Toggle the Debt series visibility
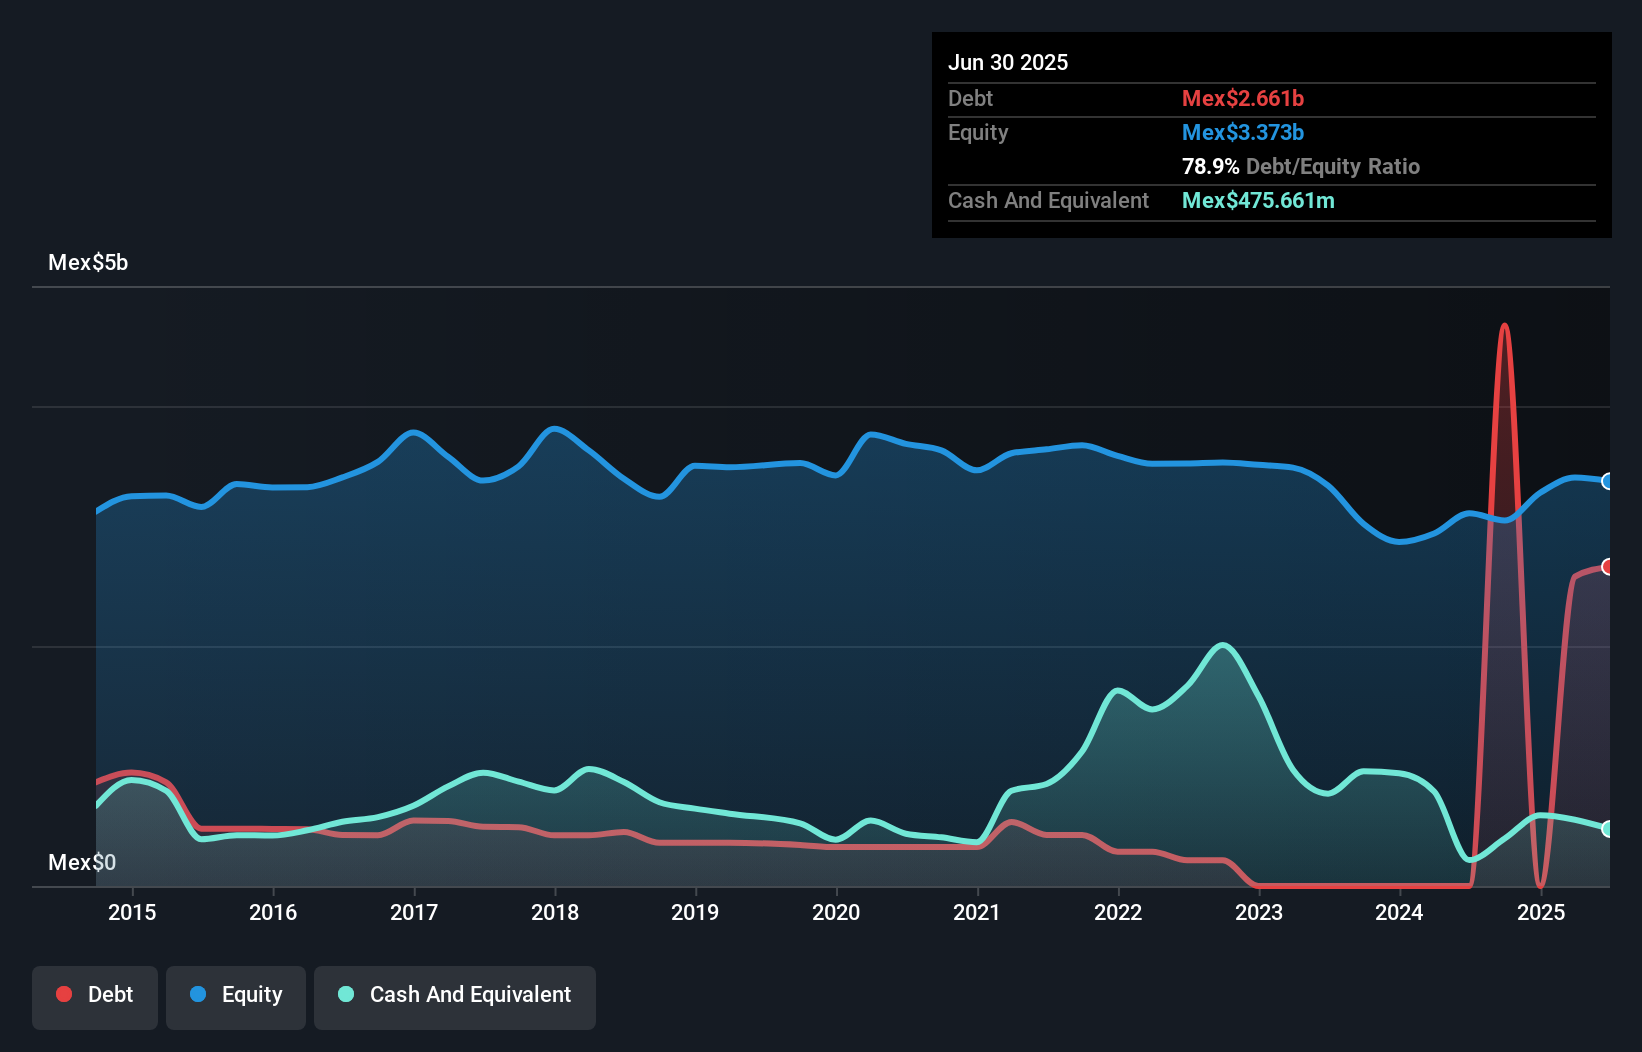1642x1052 pixels. 95,994
